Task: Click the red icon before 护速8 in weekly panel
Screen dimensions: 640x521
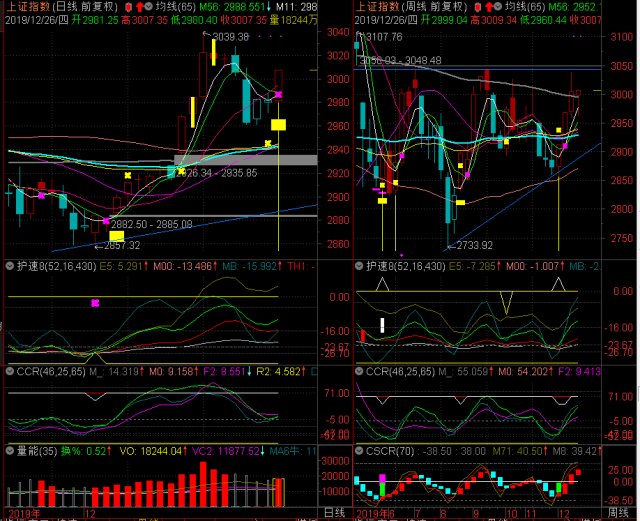Action: click(361, 266)
